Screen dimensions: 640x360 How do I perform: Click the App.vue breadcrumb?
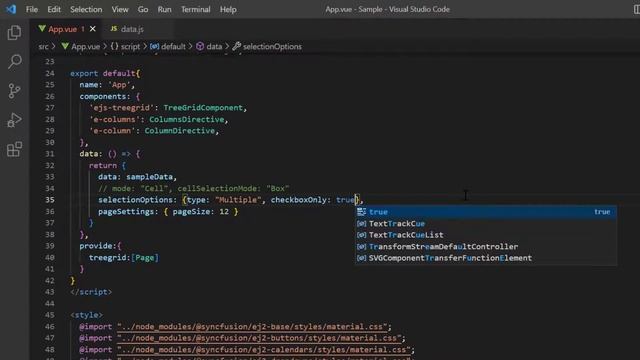[x=85, y=47]
